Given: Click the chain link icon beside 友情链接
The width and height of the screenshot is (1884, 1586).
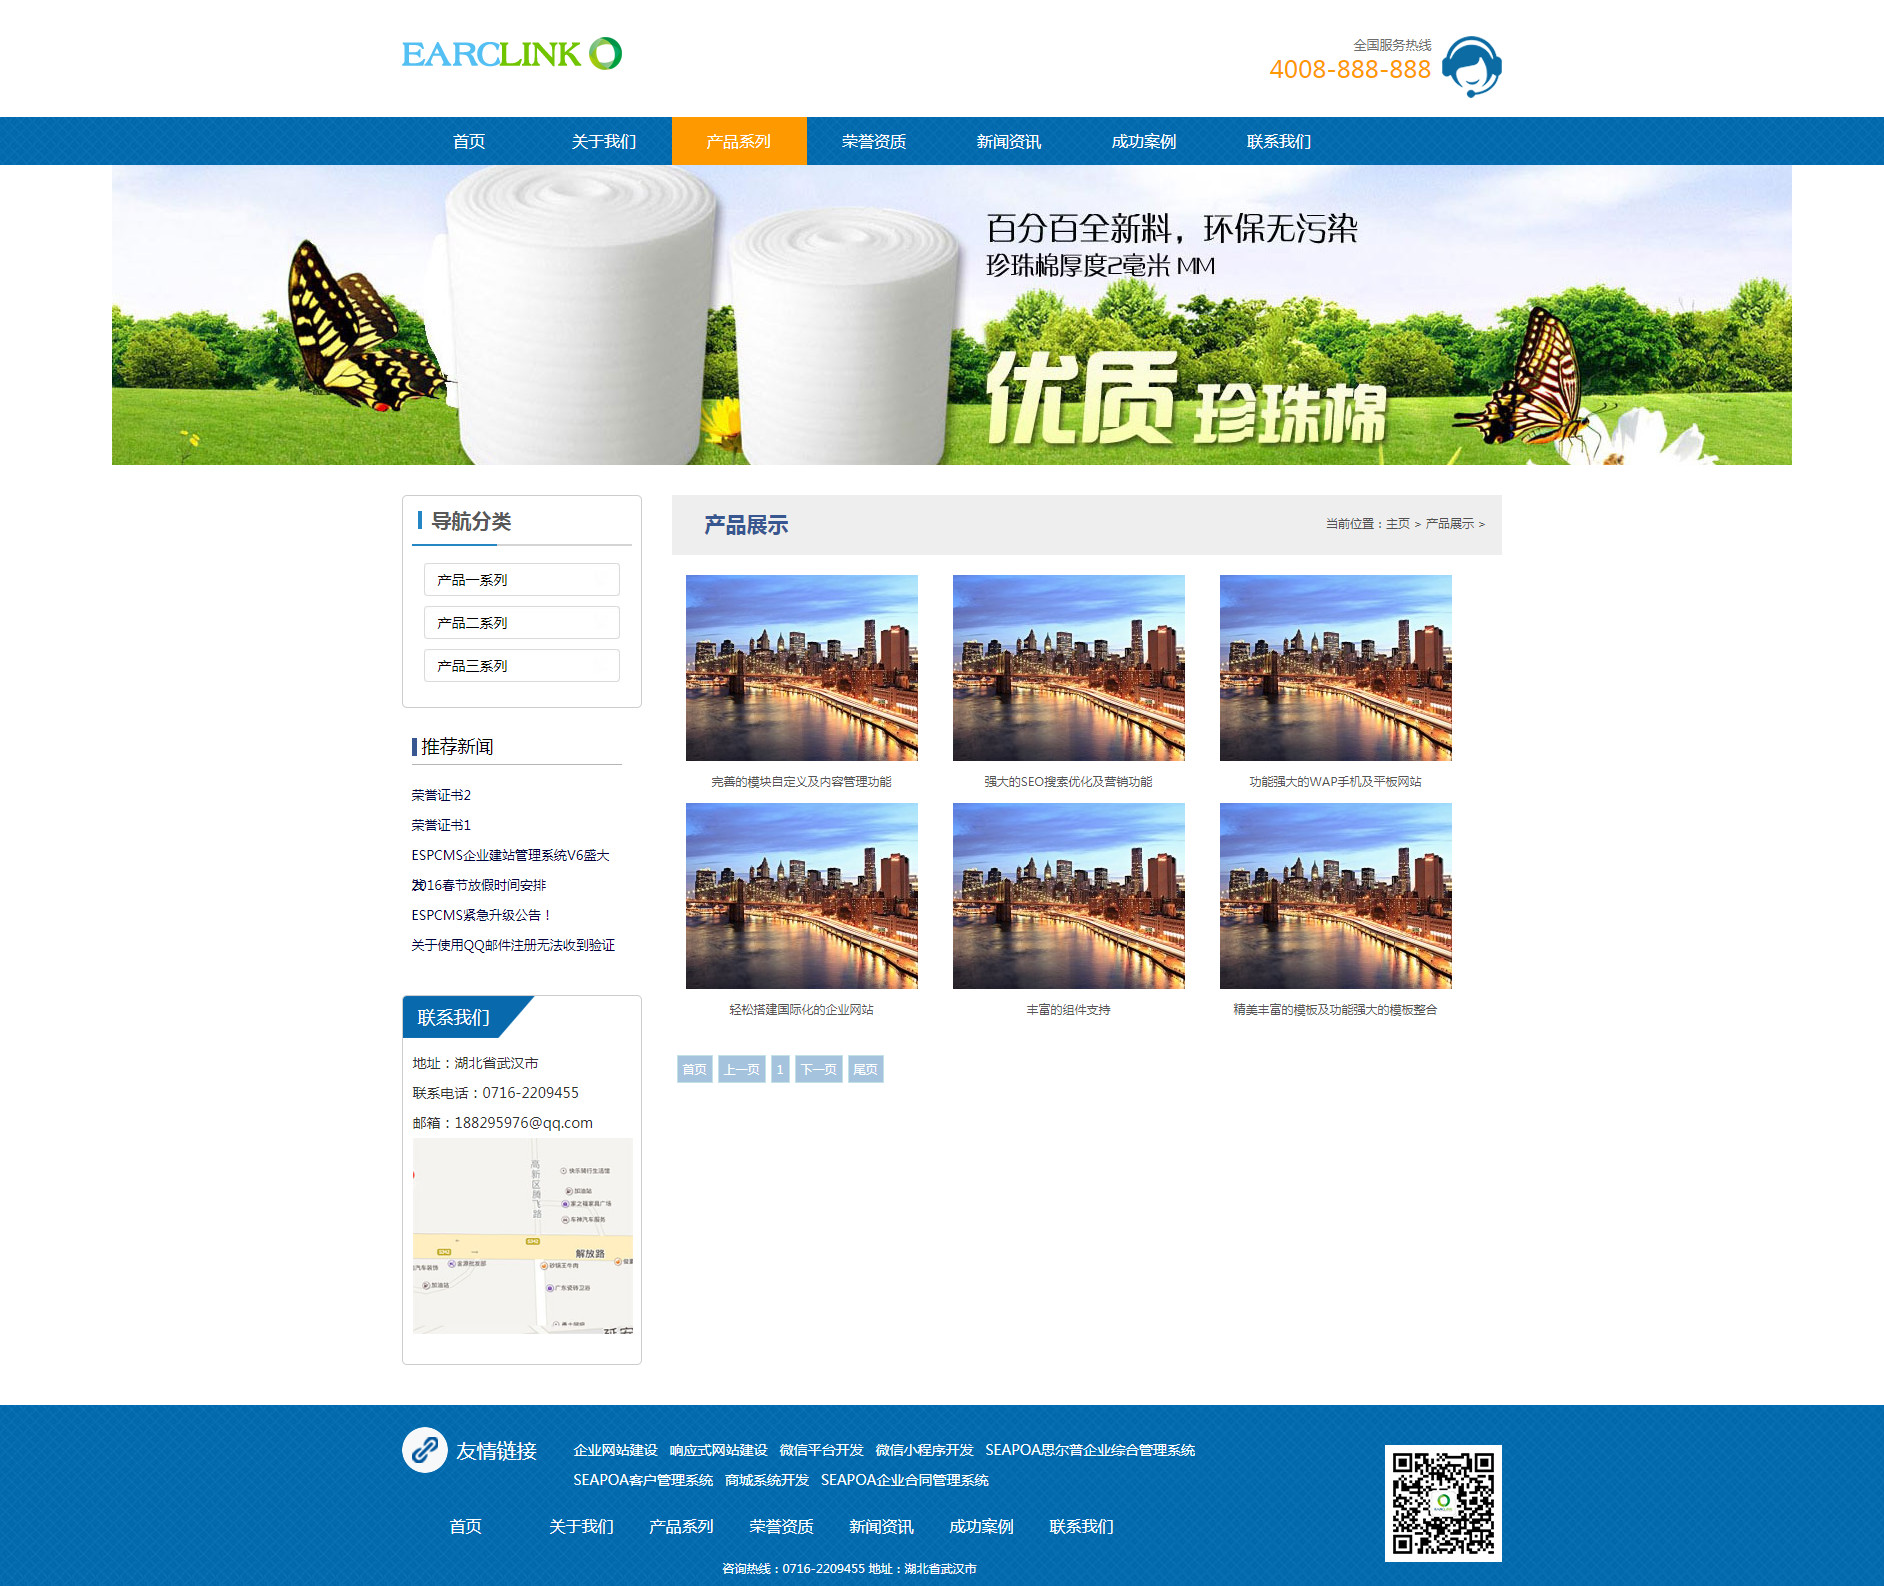Looking at the screenshot, I should tap(425, 1450).
